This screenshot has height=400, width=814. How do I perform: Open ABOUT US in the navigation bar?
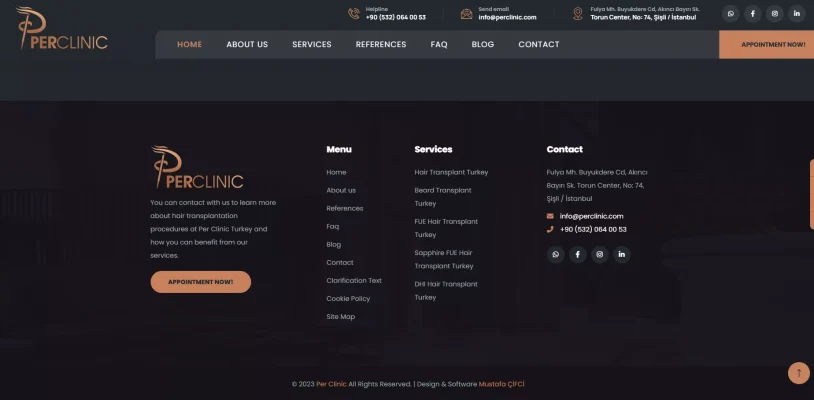[x=247, y=45]
